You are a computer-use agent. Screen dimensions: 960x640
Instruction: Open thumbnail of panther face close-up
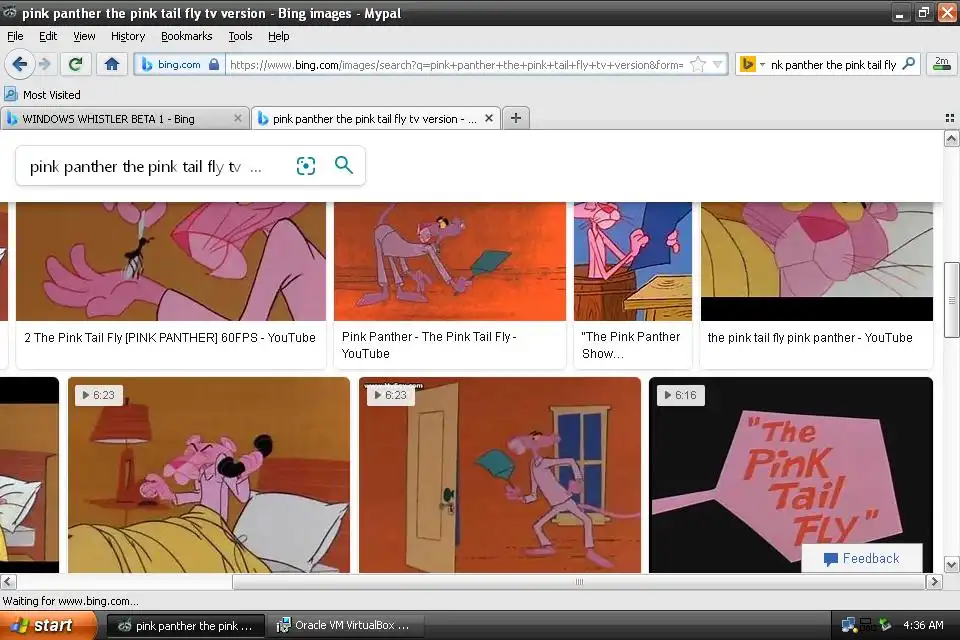(817, 262)
